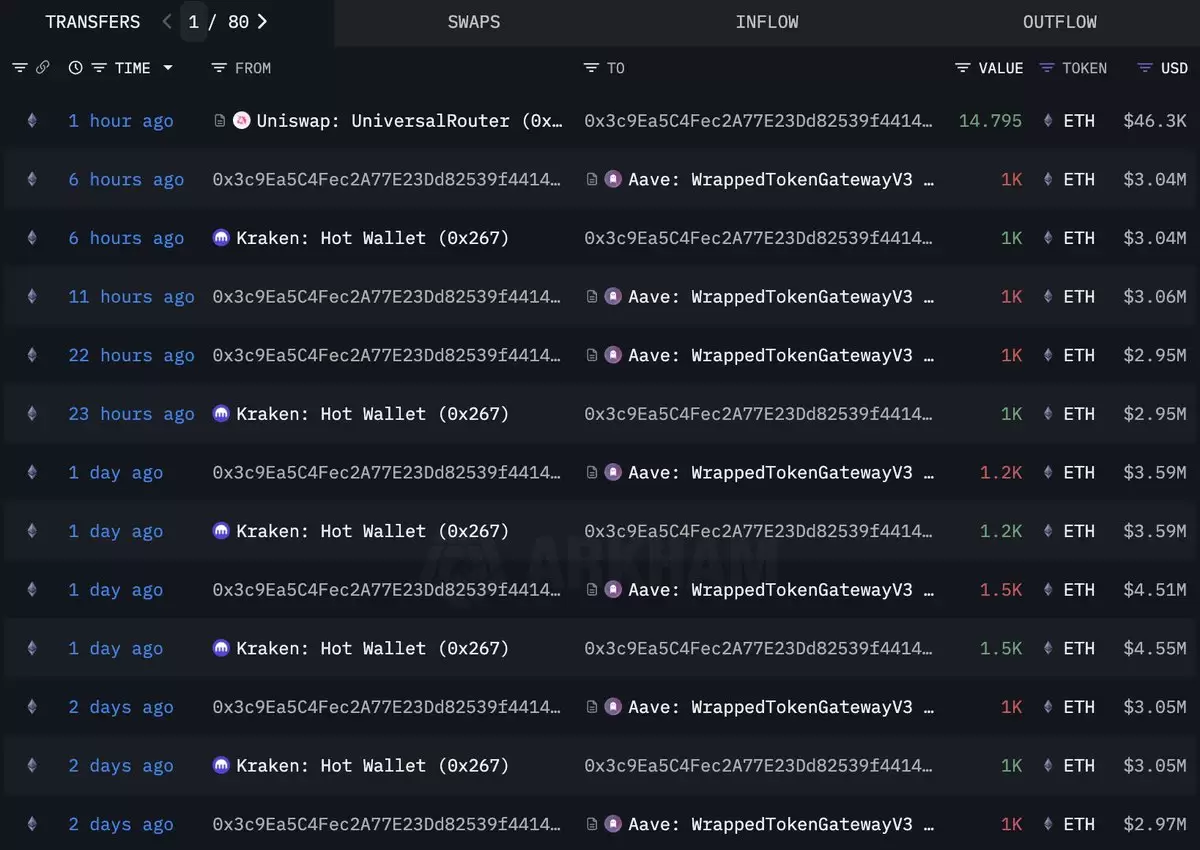Open the filter icon next to TIME

(99, 68)
